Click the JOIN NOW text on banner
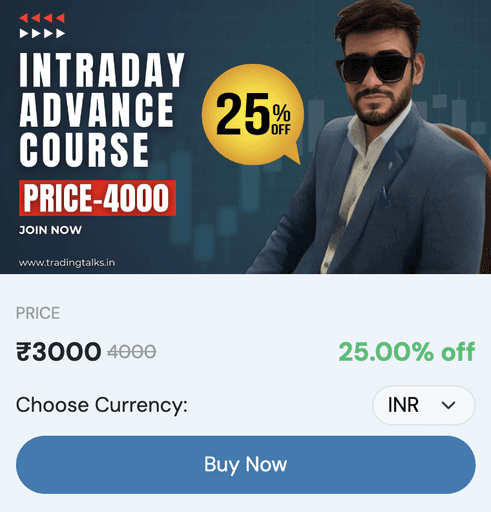This screenshot has width=491, height=512. pos(50,230)
